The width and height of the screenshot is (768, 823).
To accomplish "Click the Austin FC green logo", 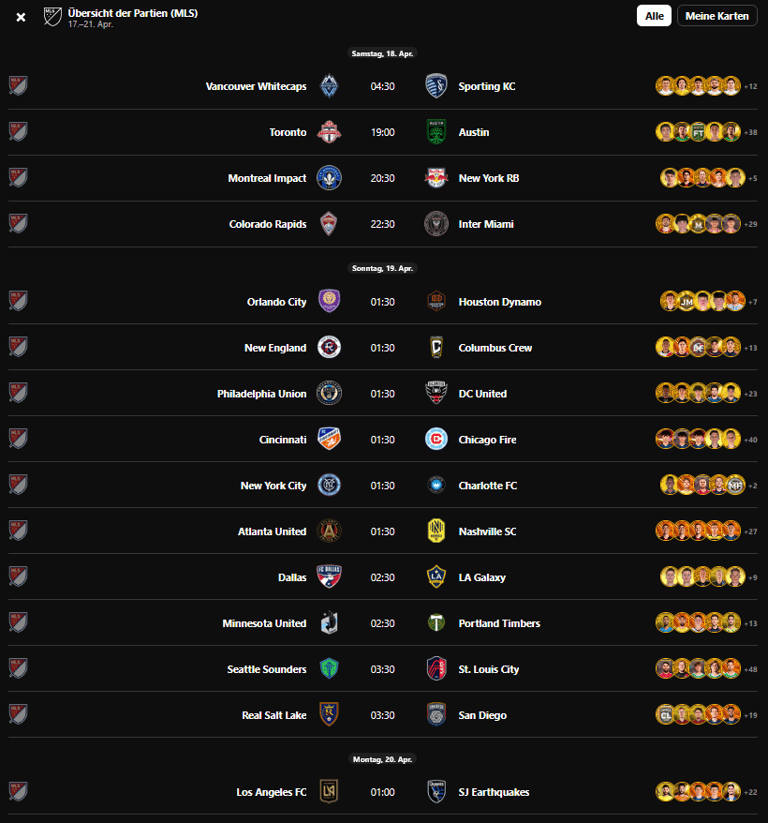I will point(435,132).
